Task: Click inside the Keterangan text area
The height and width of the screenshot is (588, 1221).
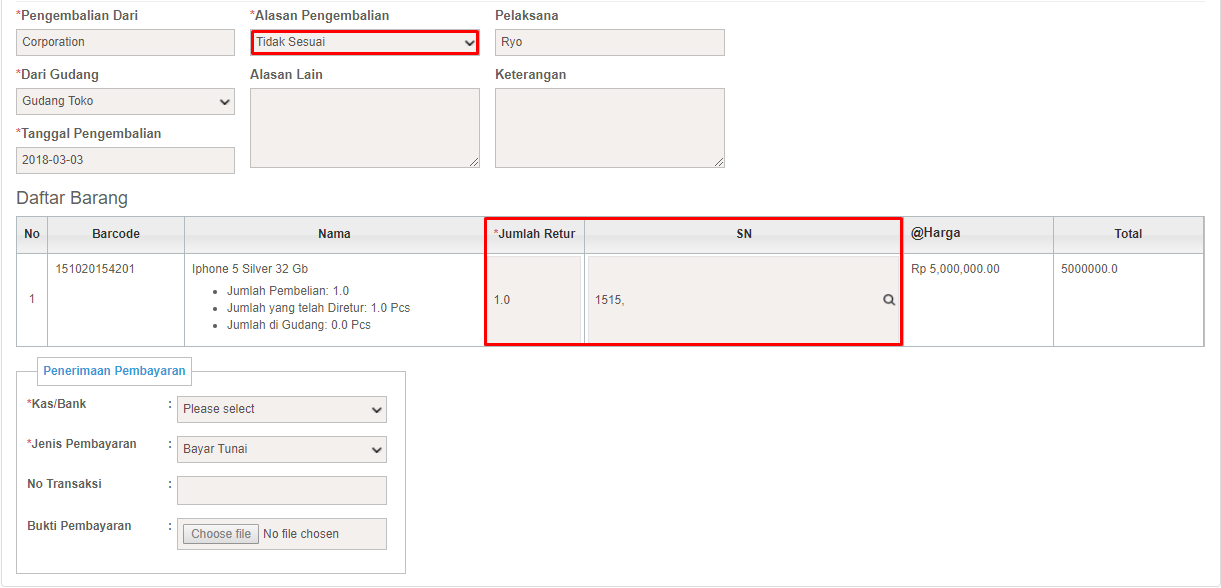Action: click(609, 127)
